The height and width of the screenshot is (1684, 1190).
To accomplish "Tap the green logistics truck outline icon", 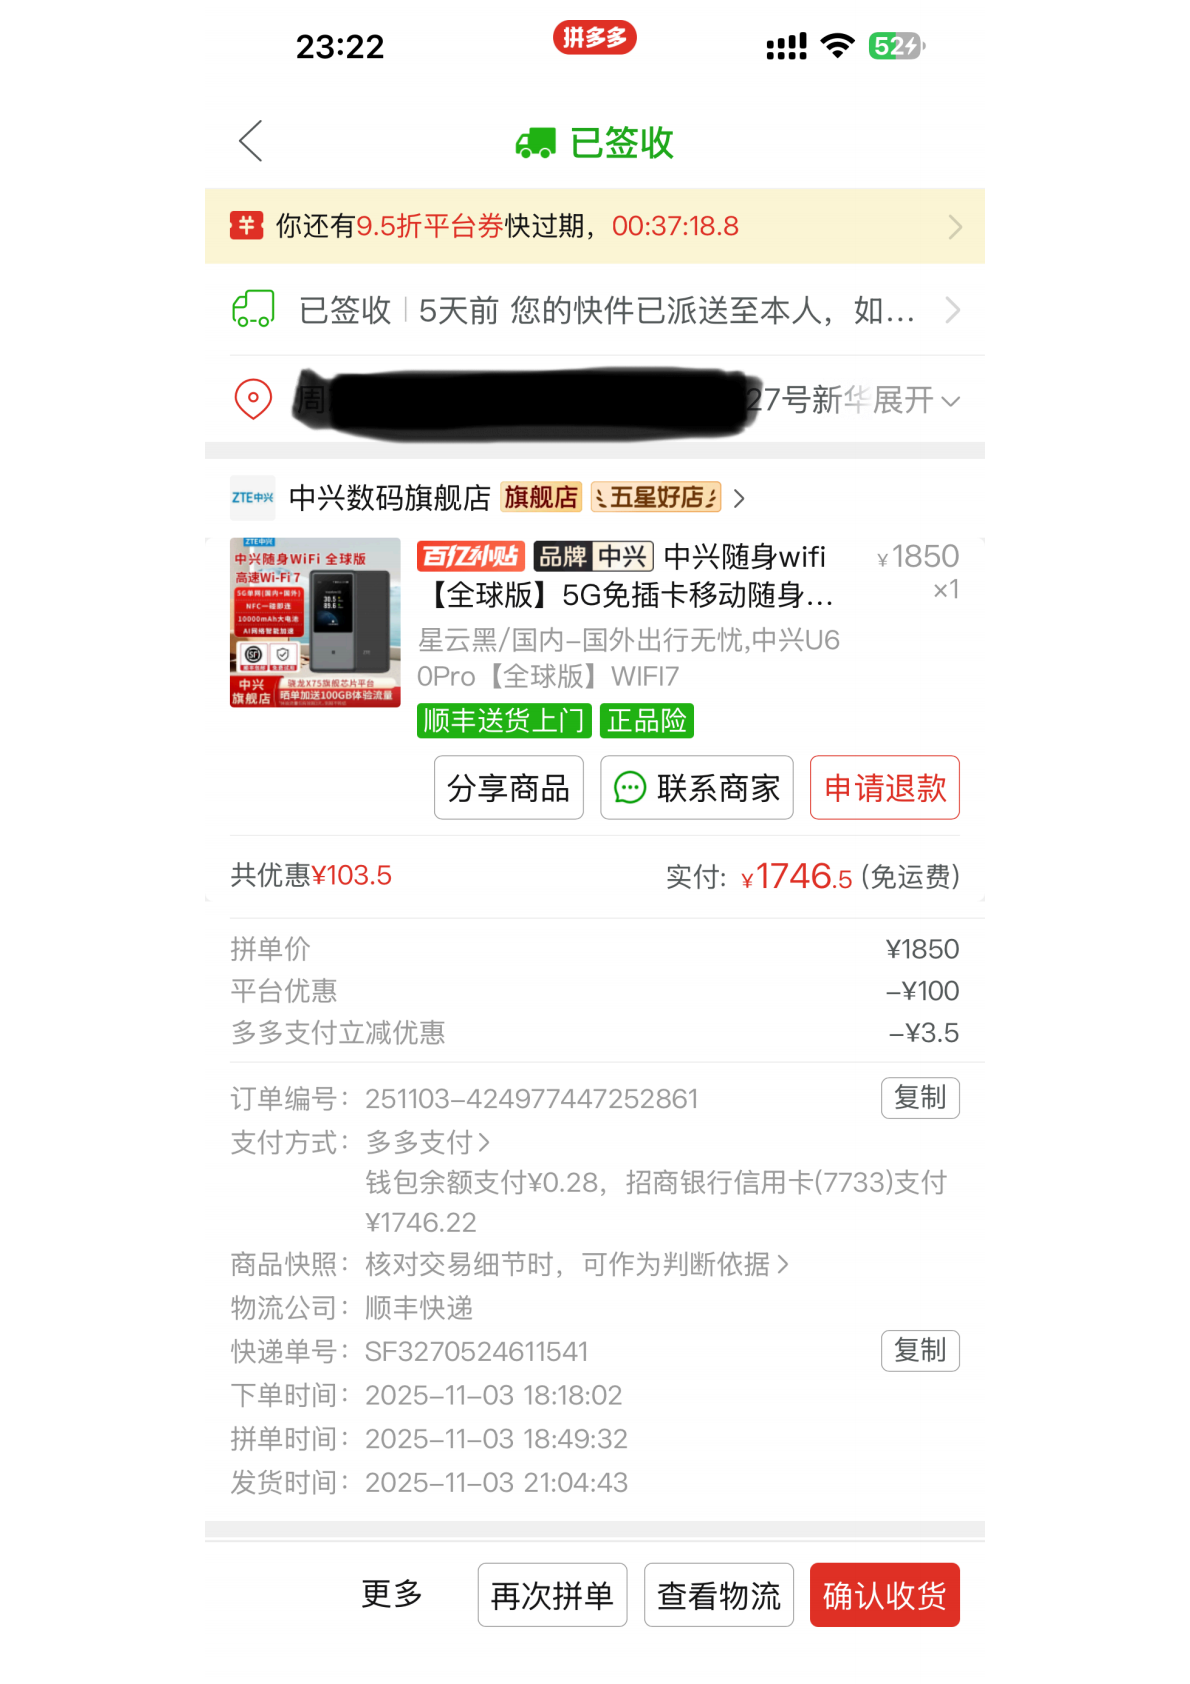I will 253,309.
